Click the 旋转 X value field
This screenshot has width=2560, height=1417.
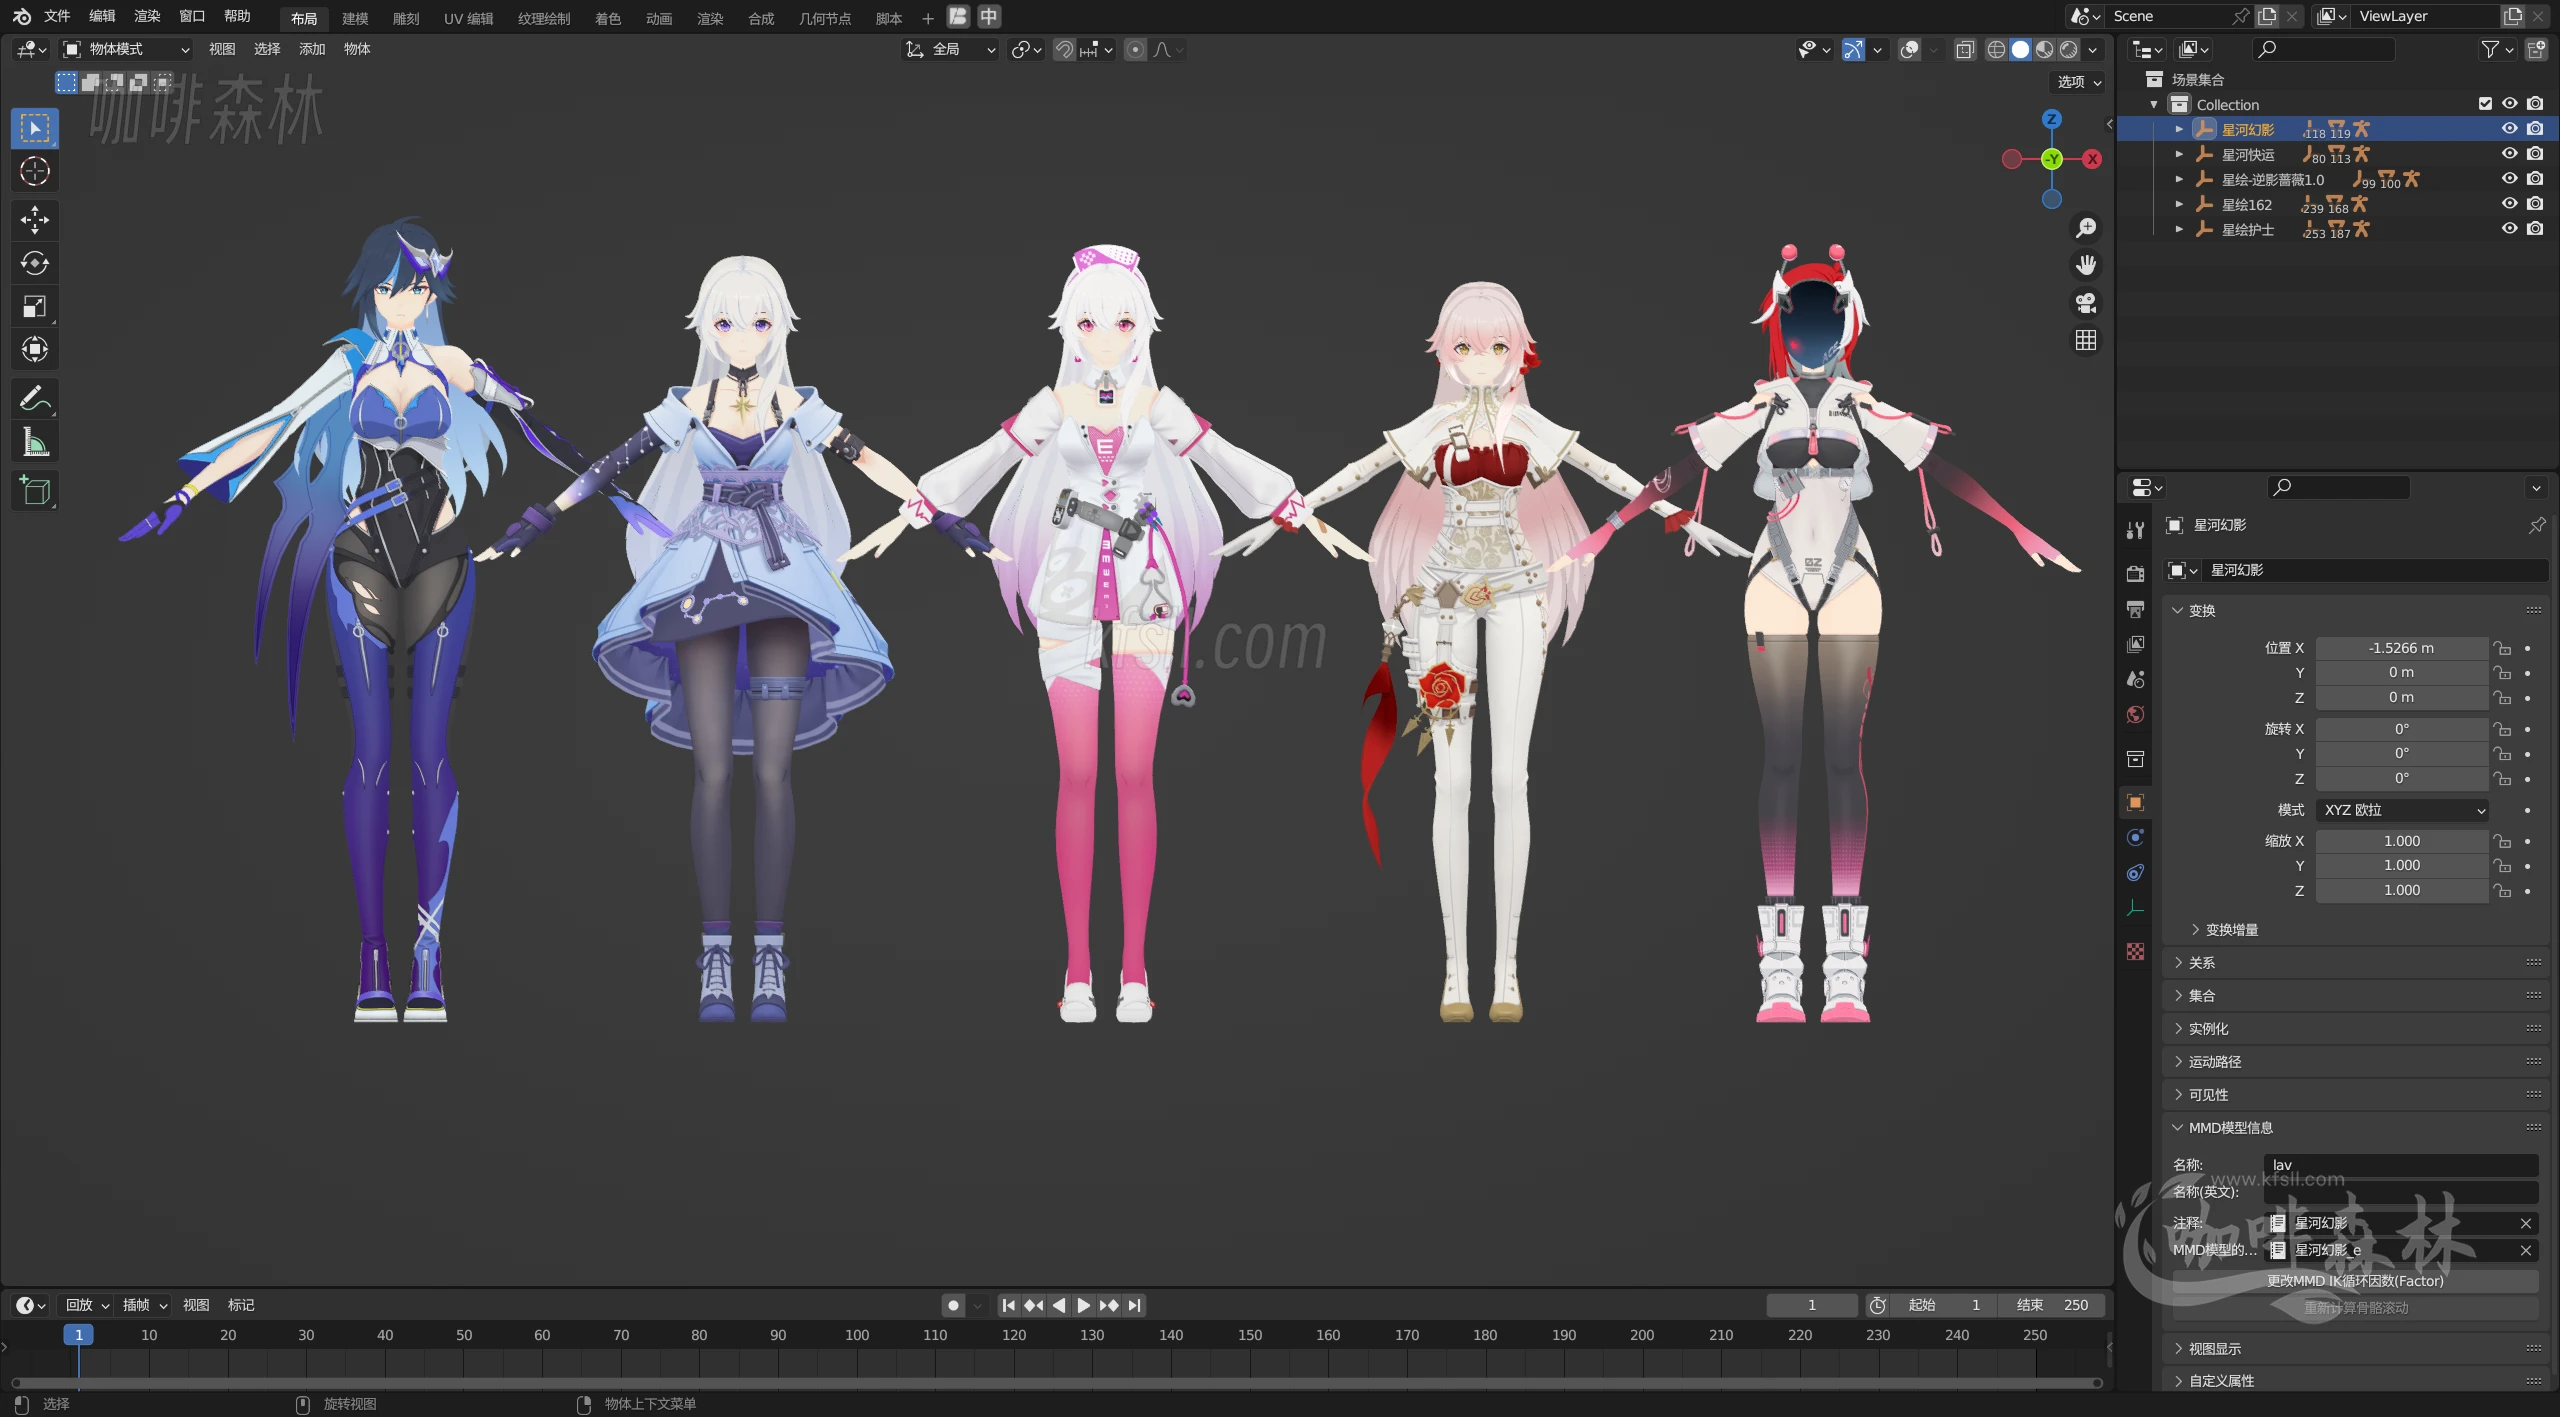2402,729
